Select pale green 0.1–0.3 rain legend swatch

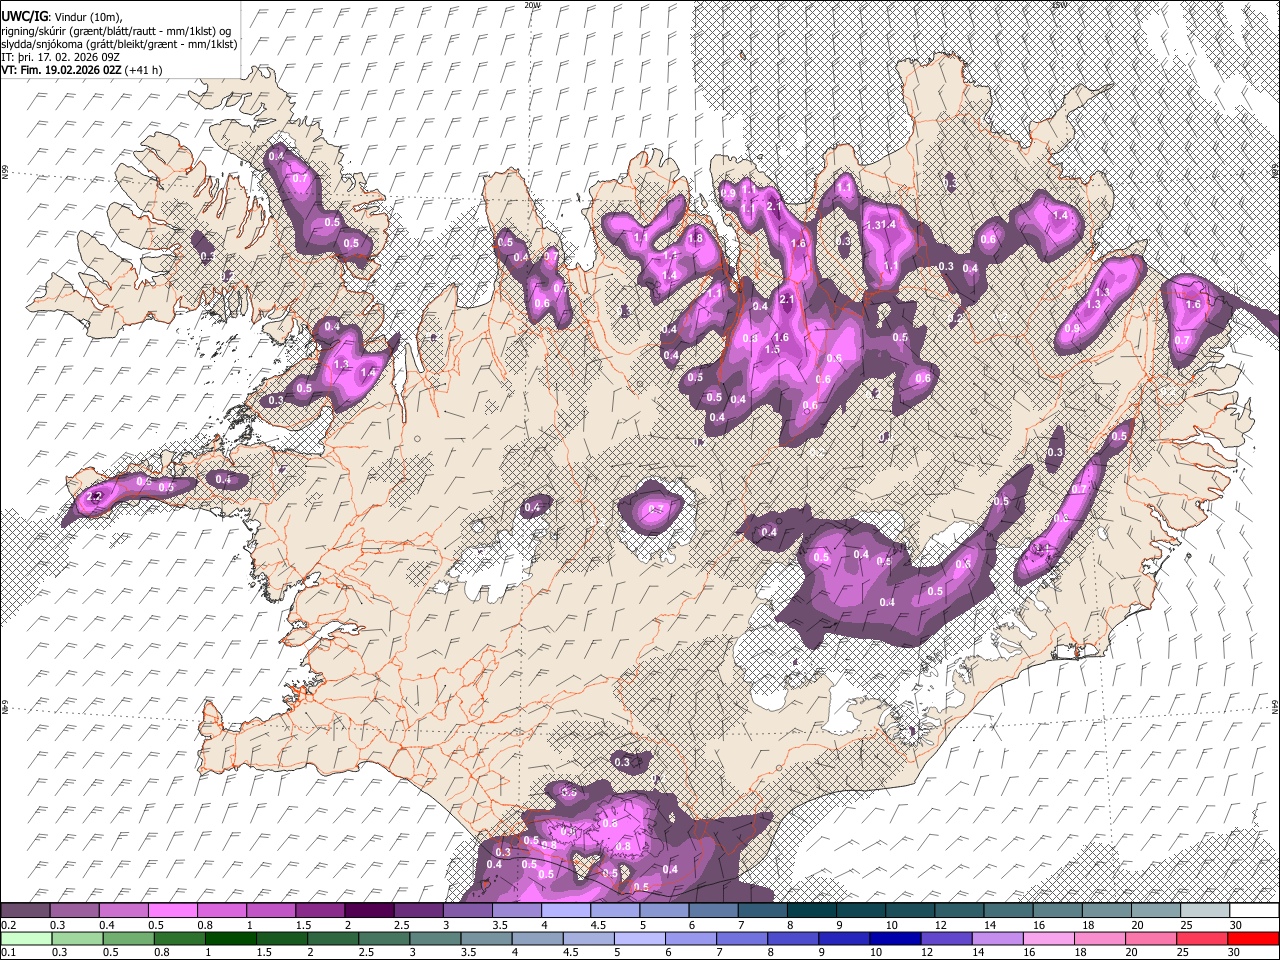25,938
